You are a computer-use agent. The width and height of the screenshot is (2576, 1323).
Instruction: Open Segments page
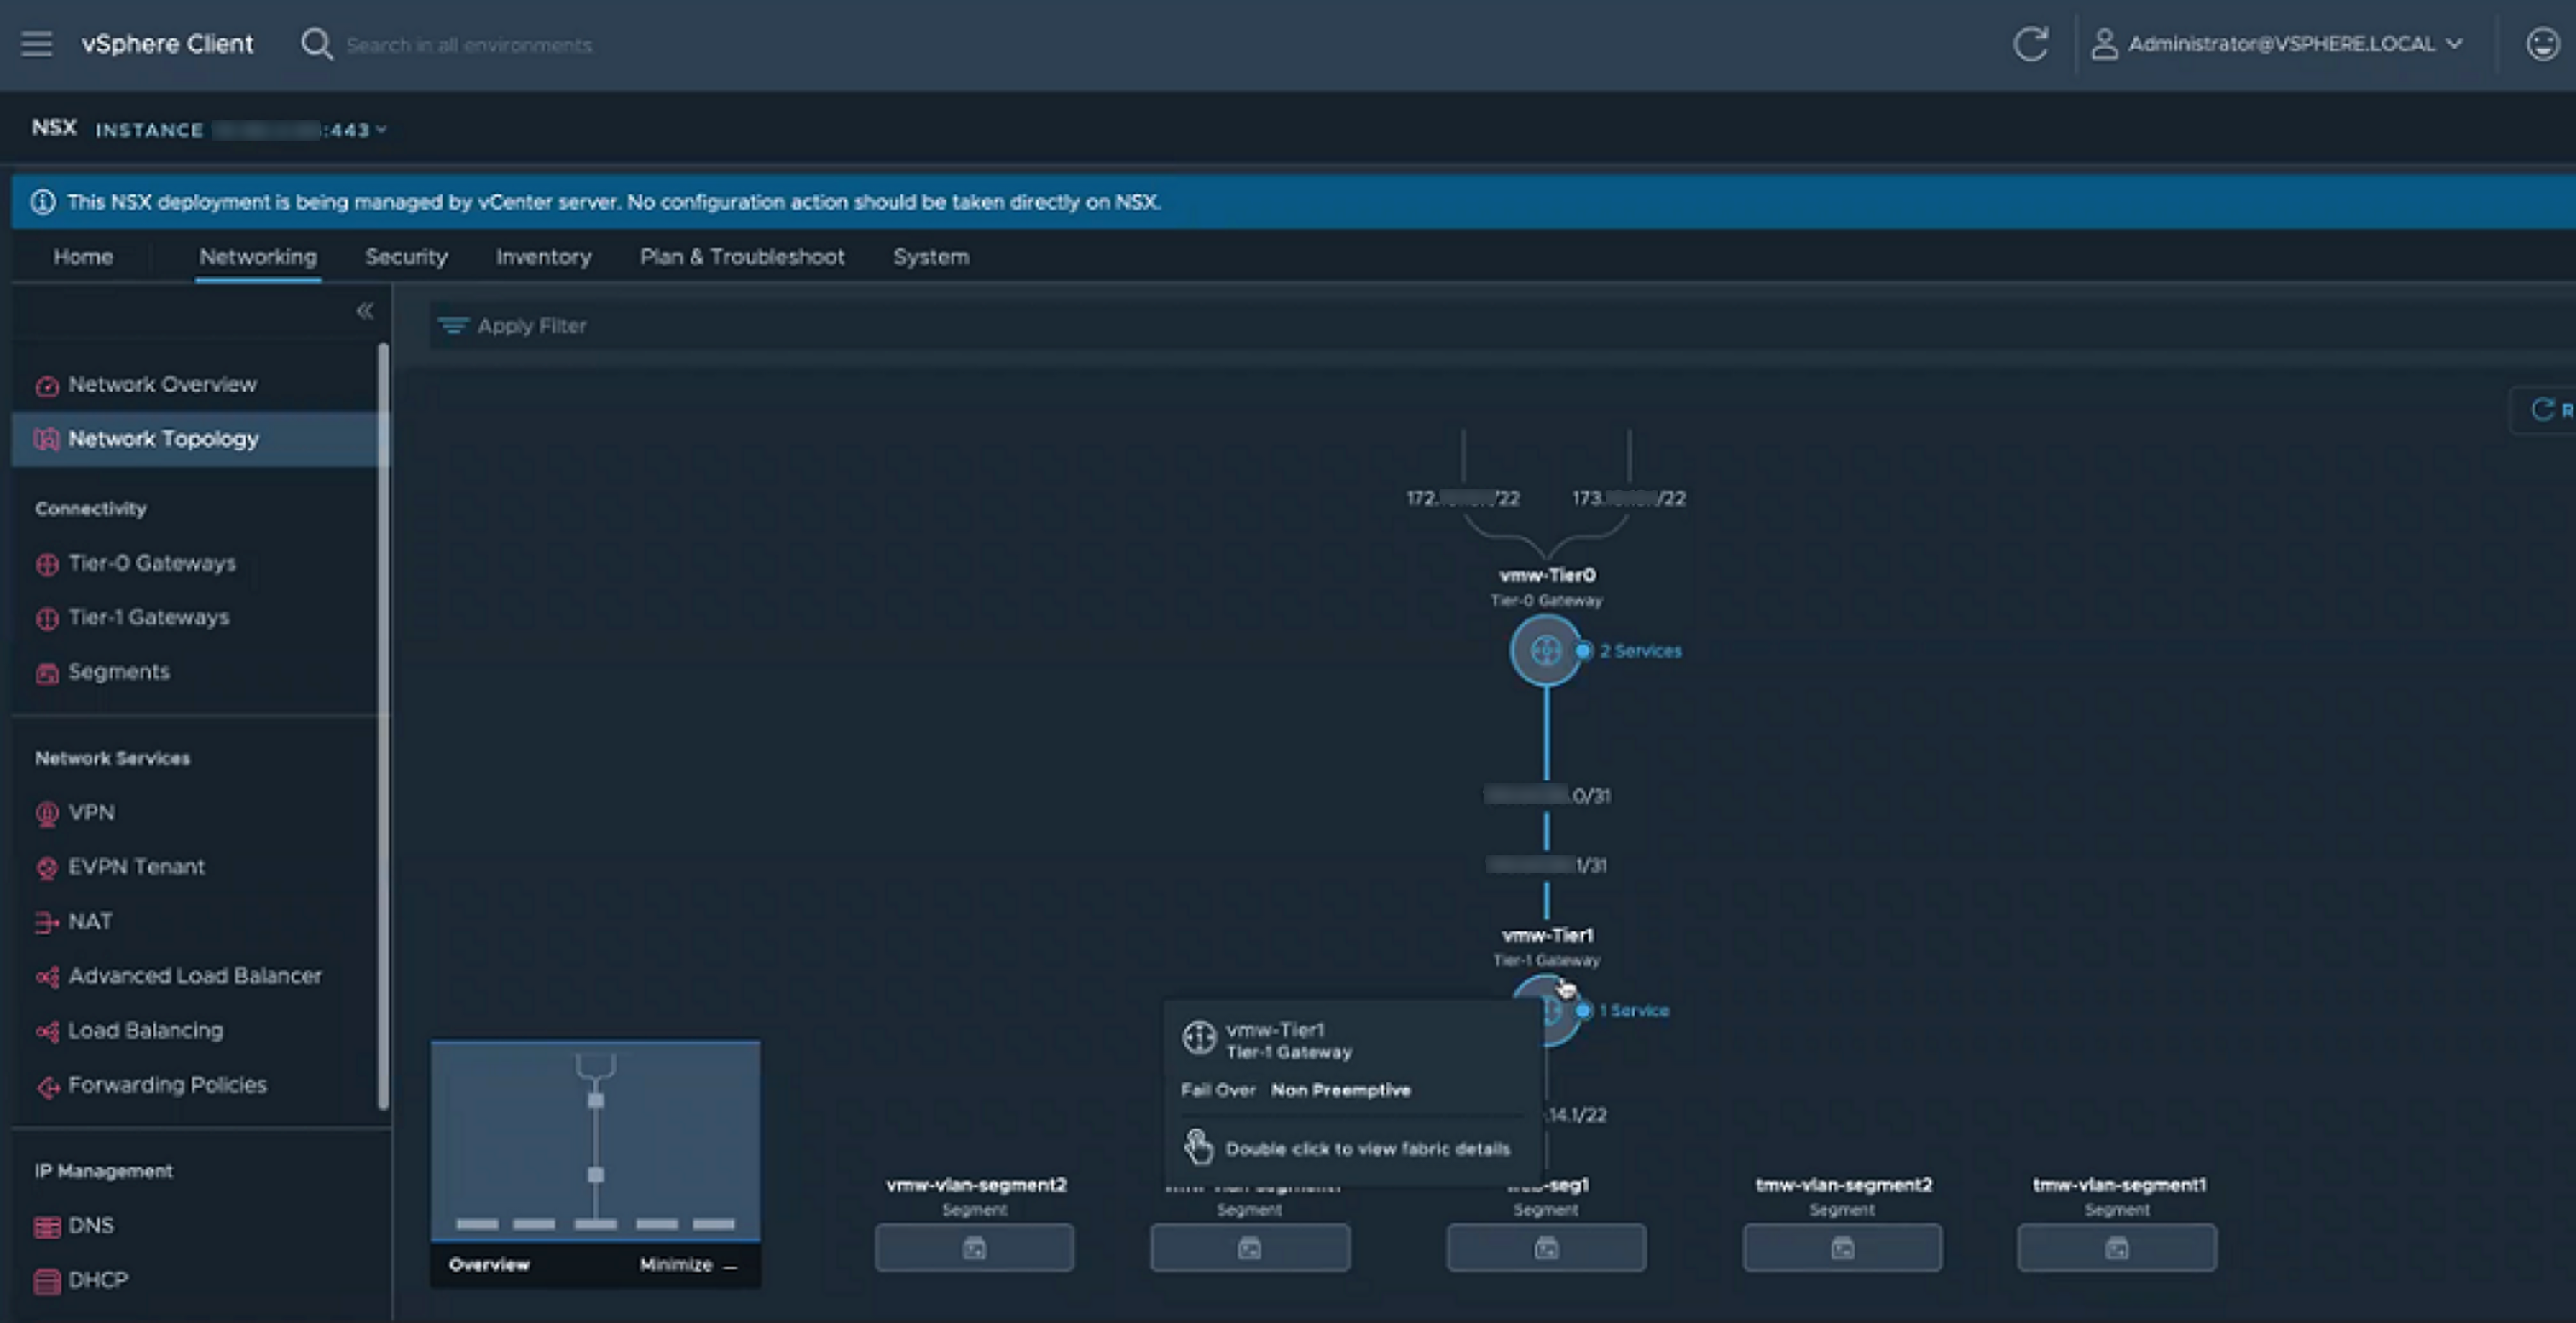(119, 672)
